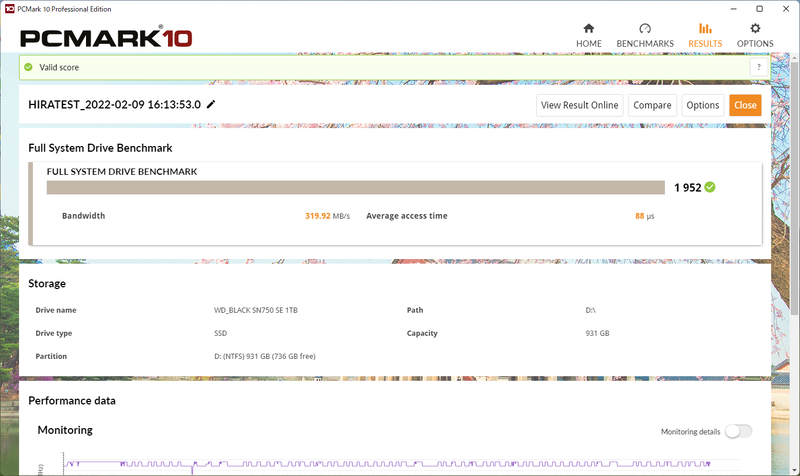Viewport: 800px width, 476px height.
Task: Click the Compare button
Action: 652,105
